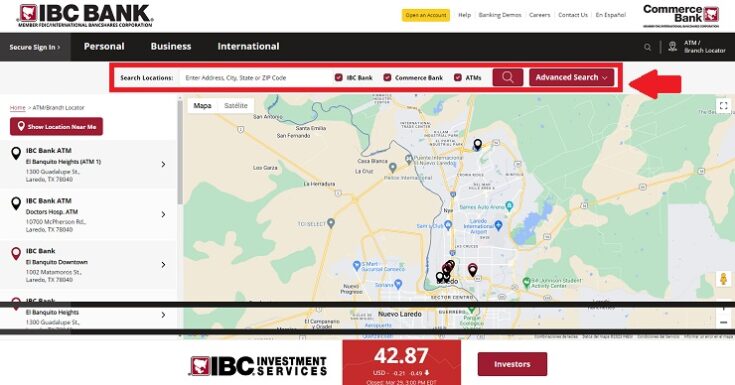Click the Open an Account button
735x385 pixels.
pyautogui.click(x=426, y=15)
